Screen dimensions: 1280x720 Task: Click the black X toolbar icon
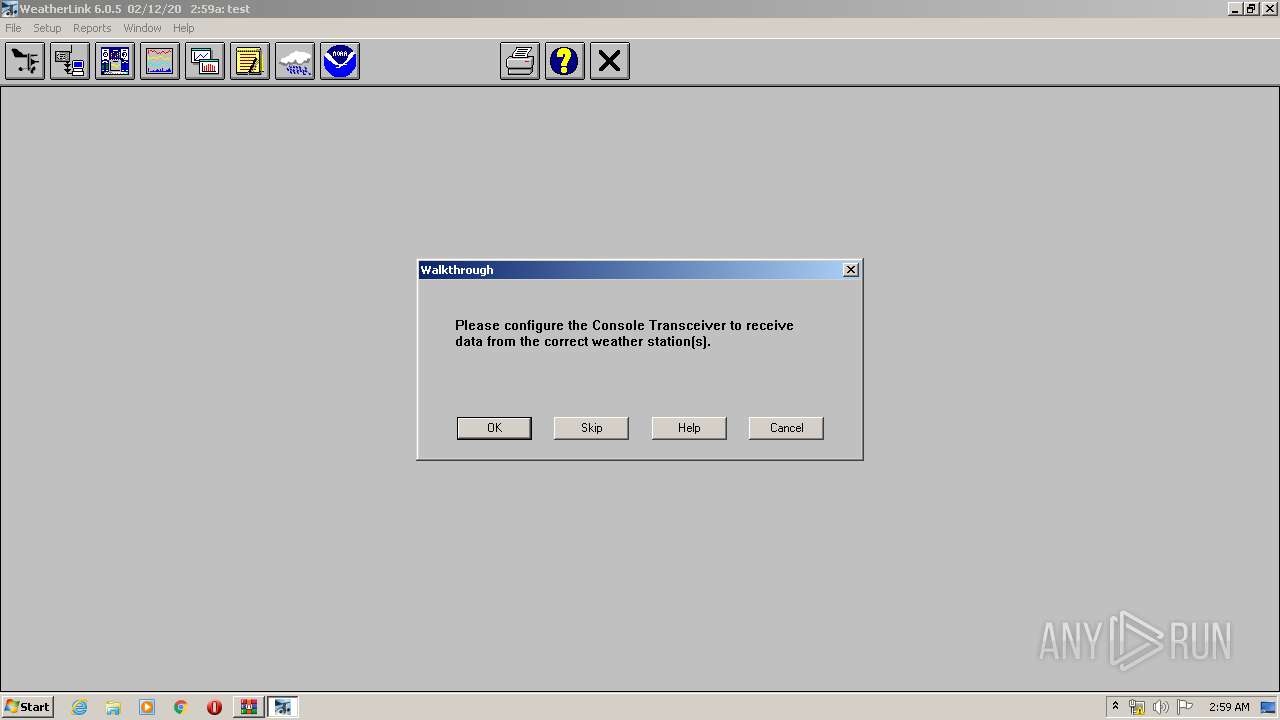(610, 61)
